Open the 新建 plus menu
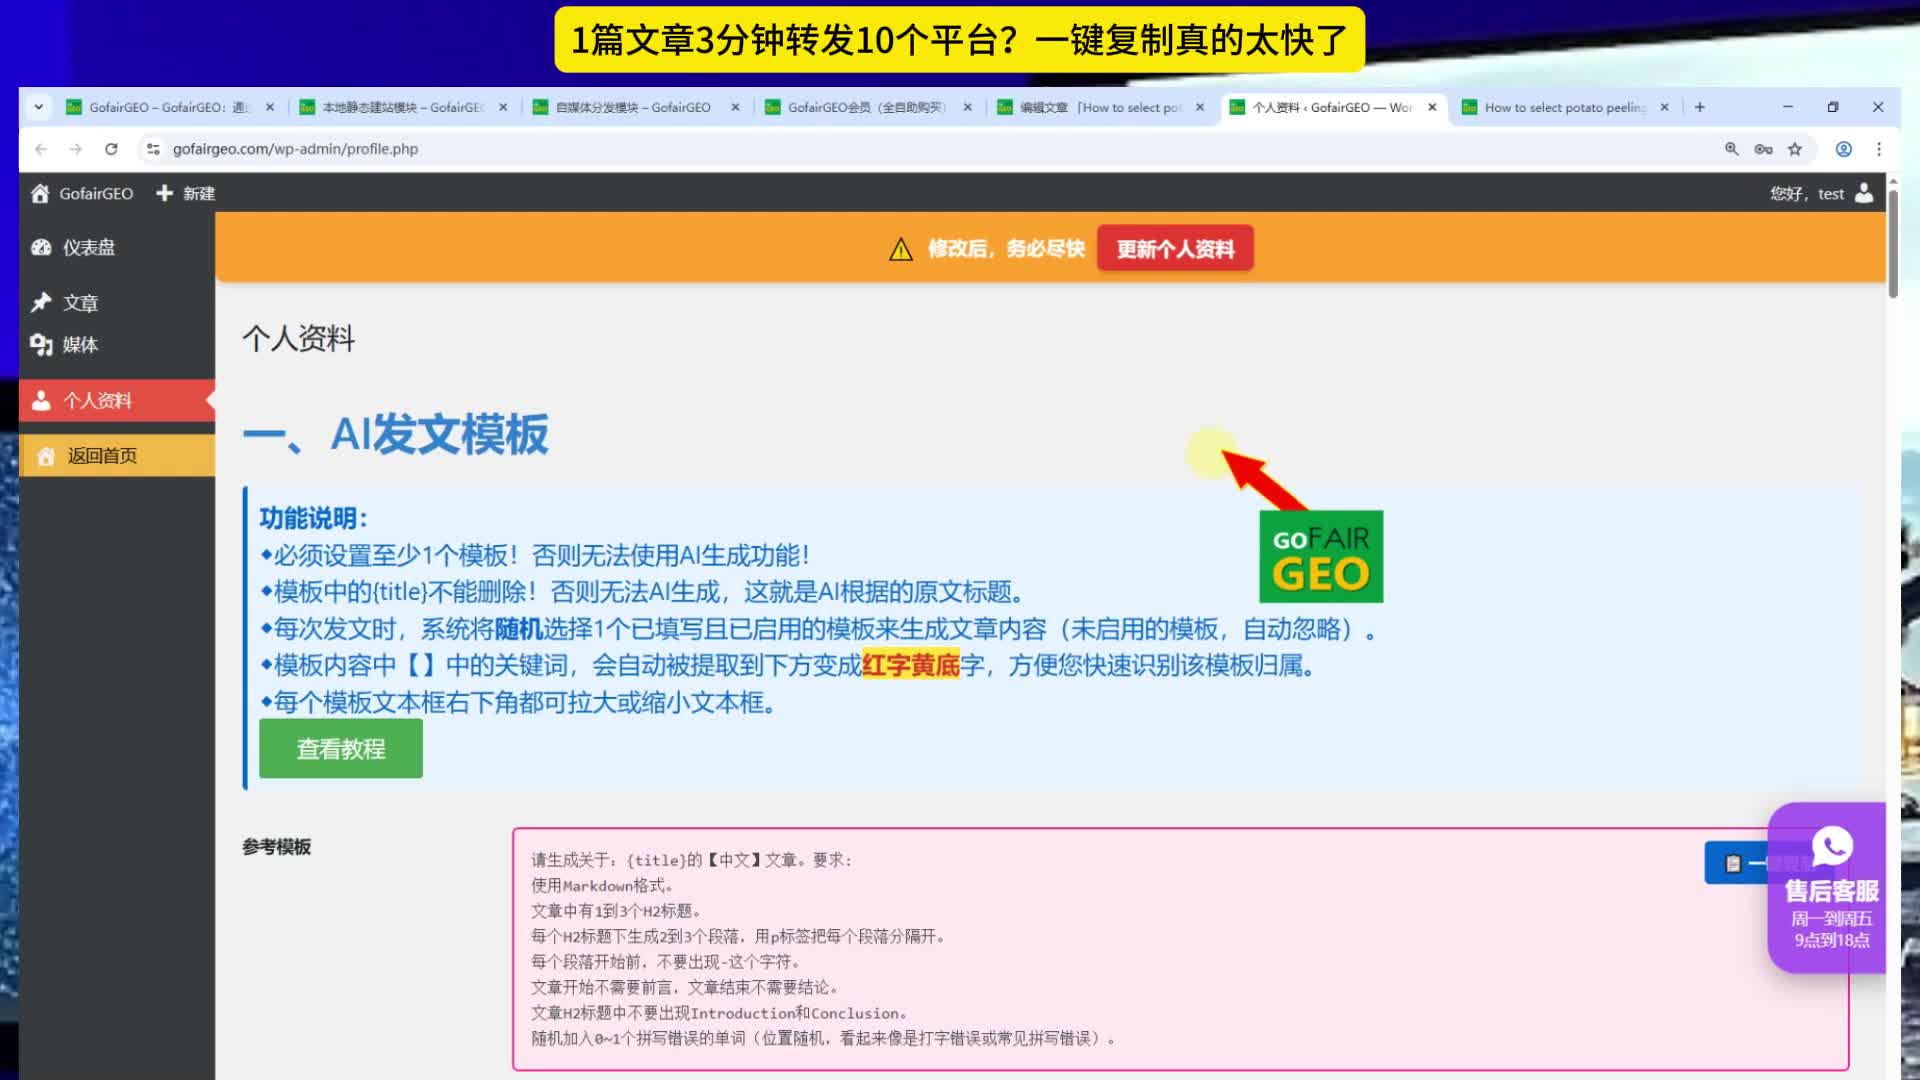 coord(186,193)
